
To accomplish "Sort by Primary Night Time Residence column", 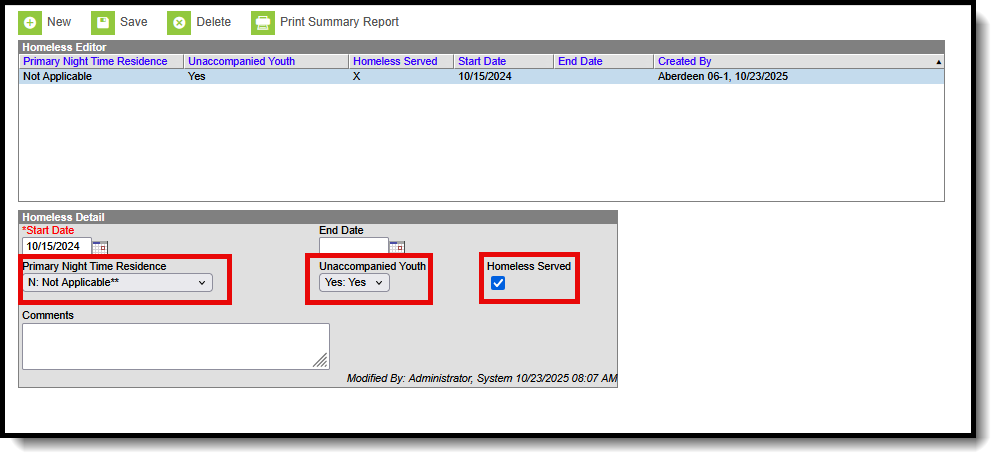I will (95, 61).
